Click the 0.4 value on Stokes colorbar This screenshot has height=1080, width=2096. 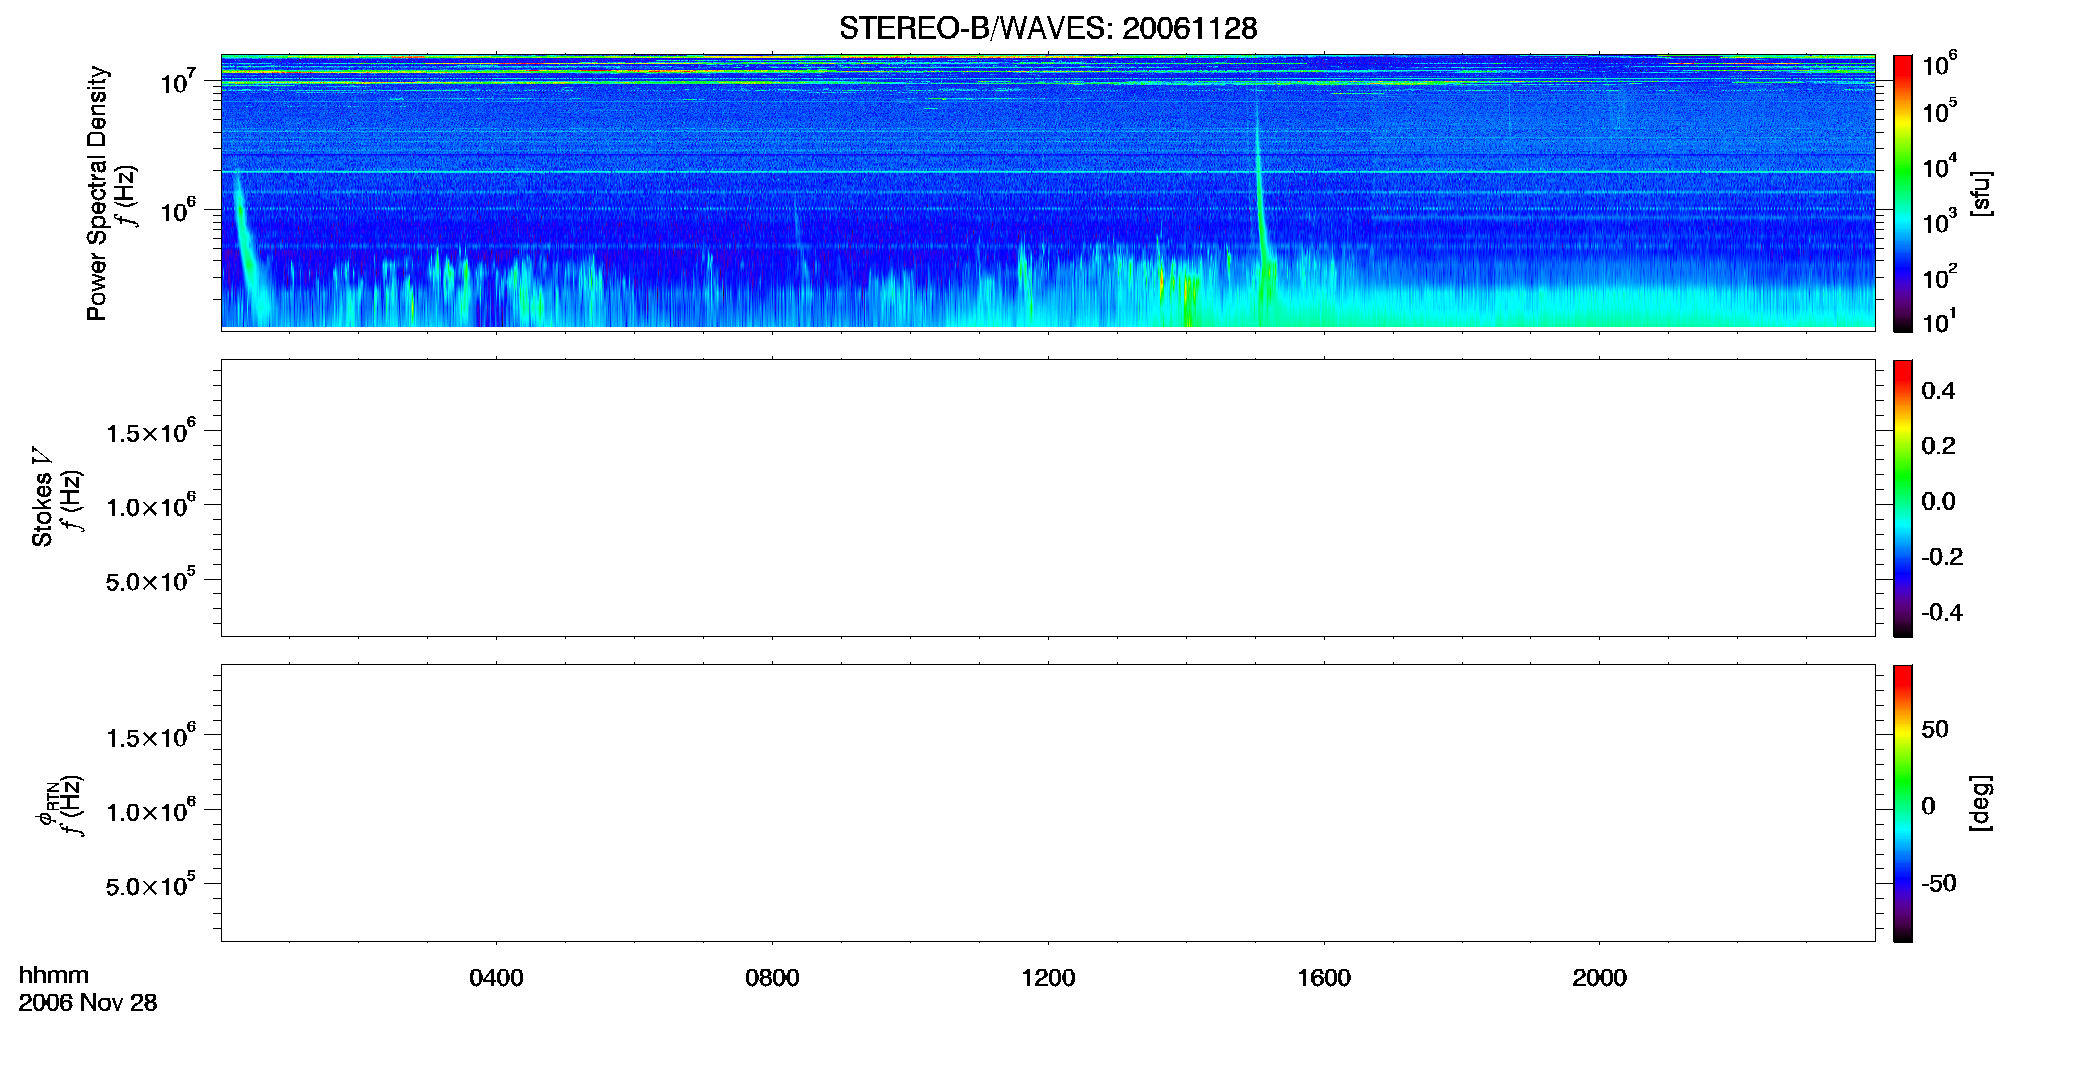click(x=1938, y=391)
